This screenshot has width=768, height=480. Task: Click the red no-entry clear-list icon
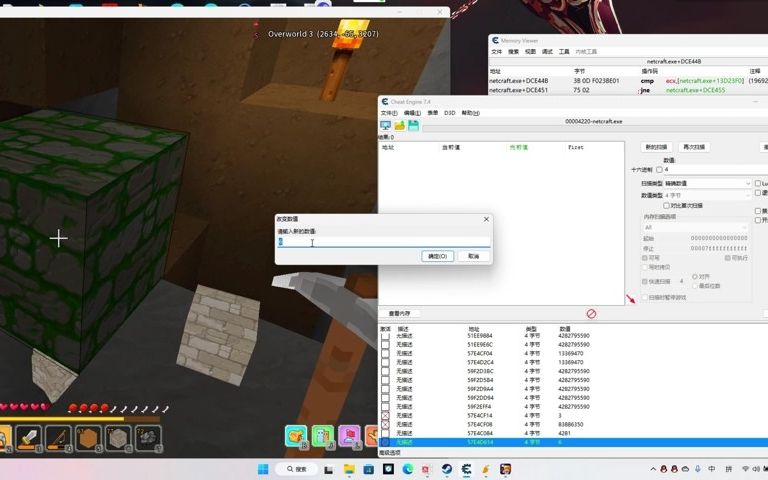[591, 313]
